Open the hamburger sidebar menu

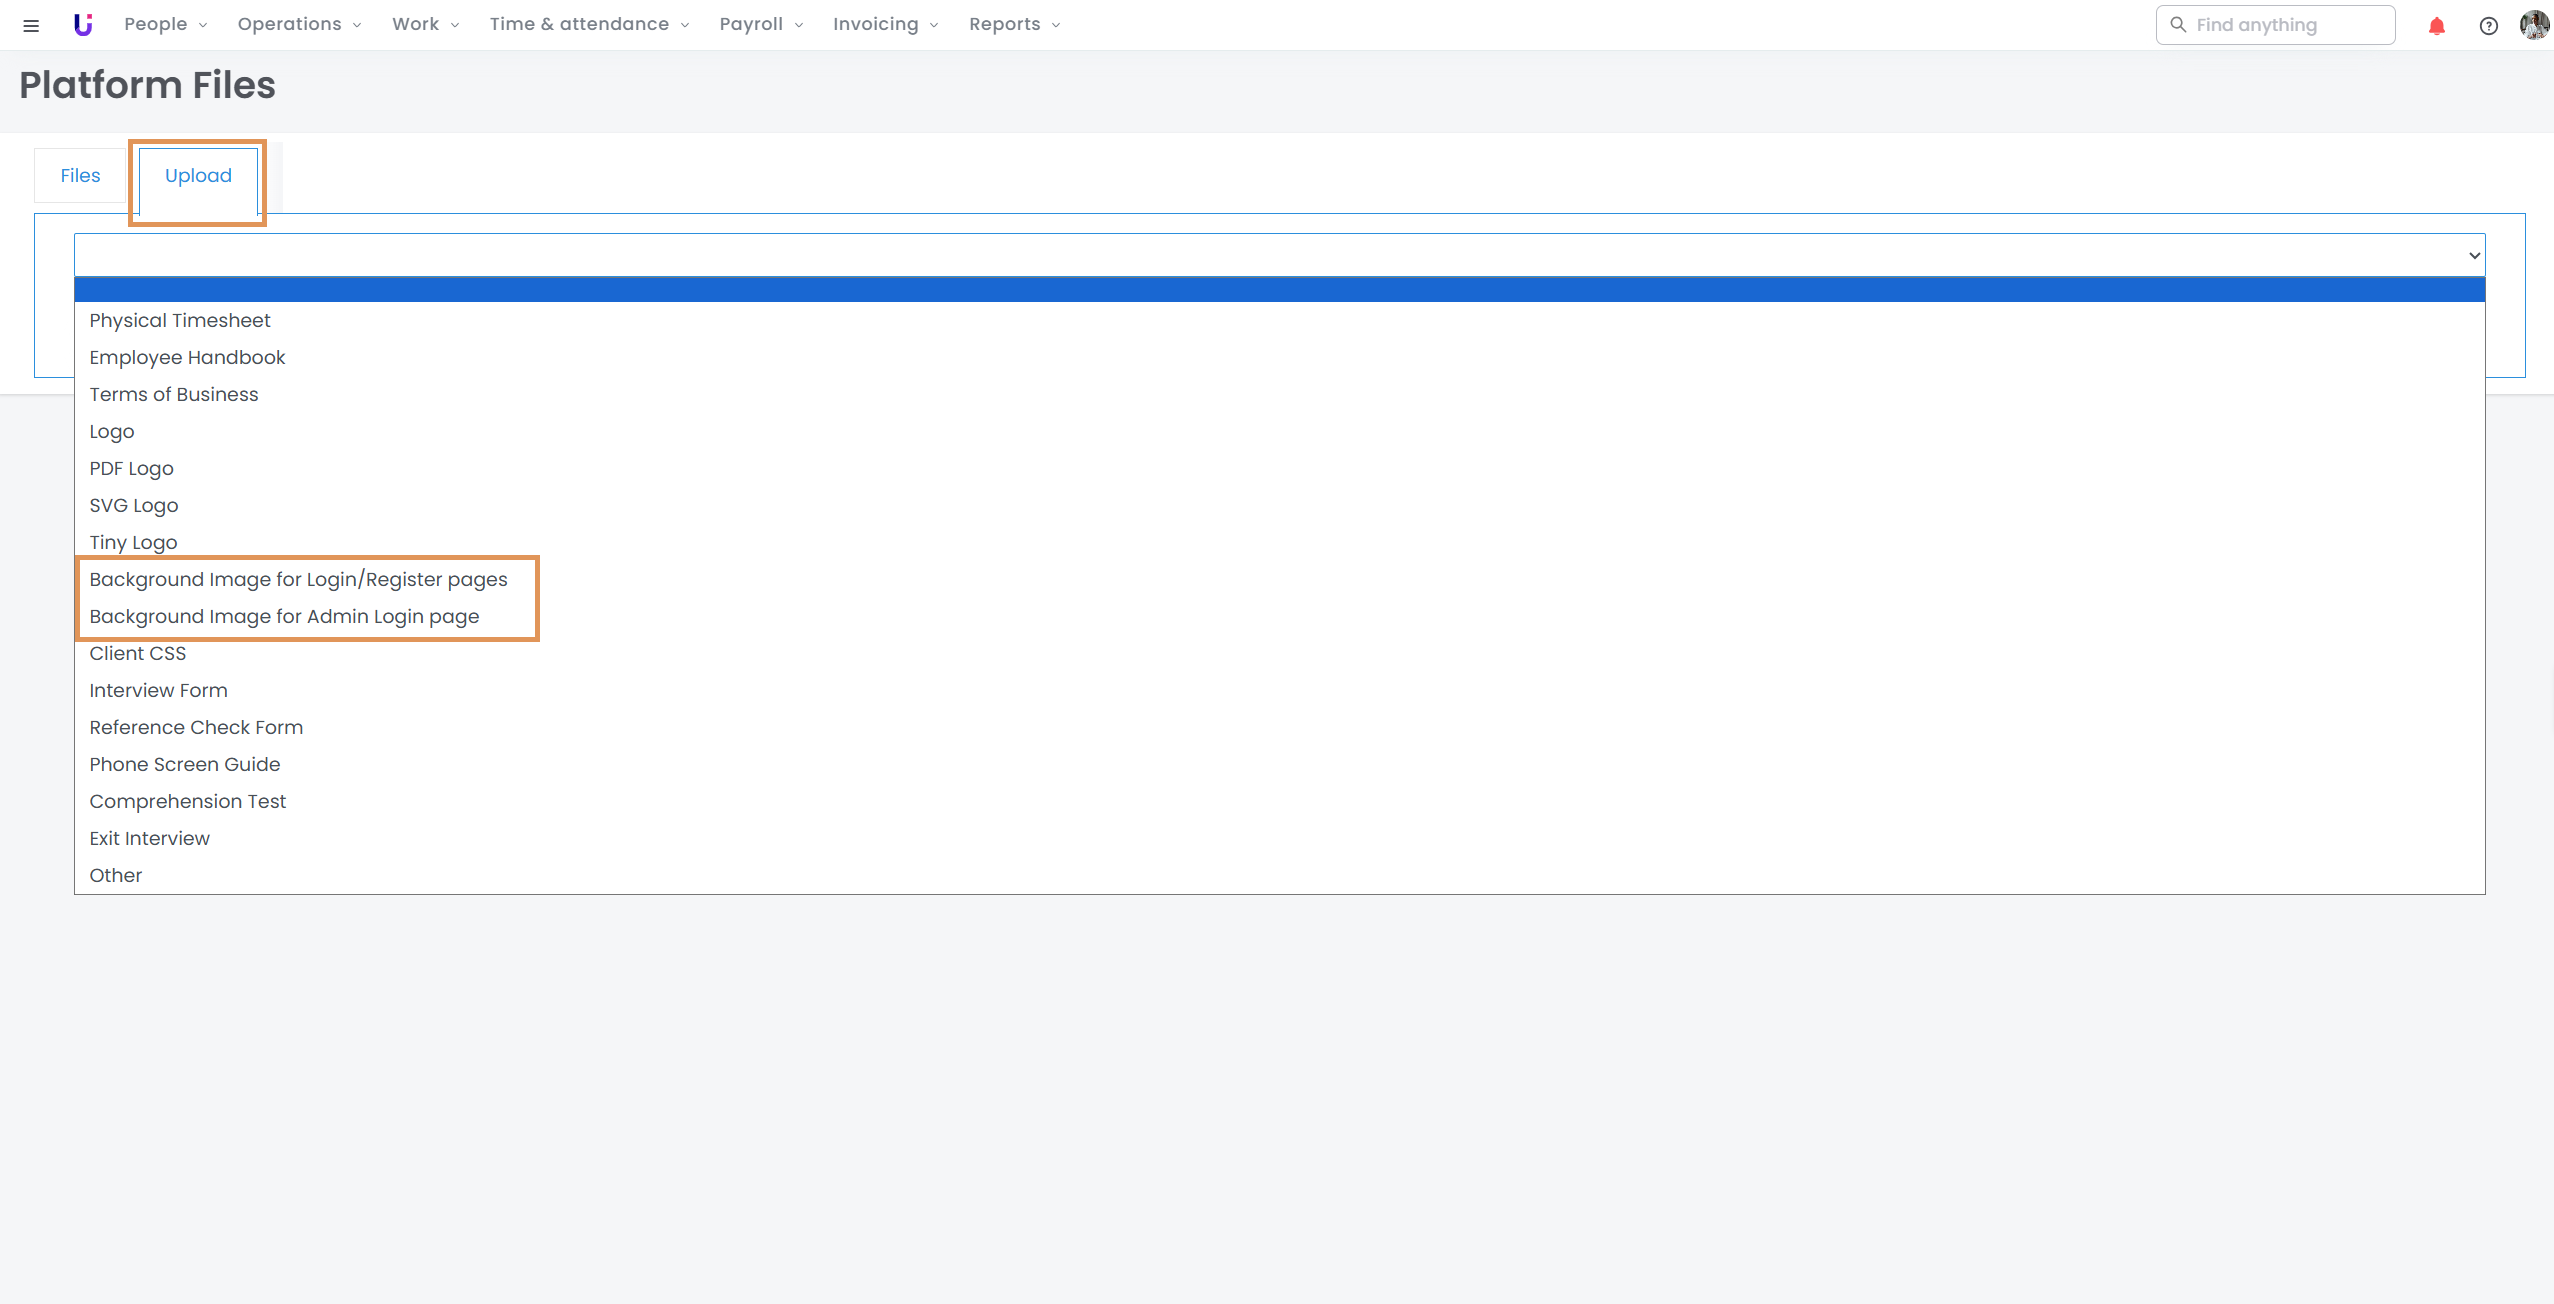[x=31, y=25]
